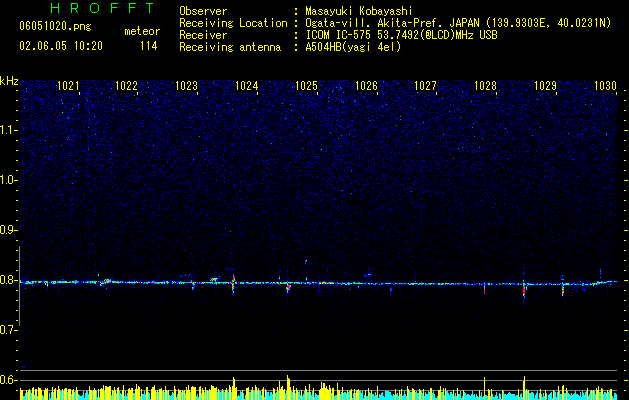
Task: Click the A504HB(yagi 4el) antenna text
Action: (353, 47)
